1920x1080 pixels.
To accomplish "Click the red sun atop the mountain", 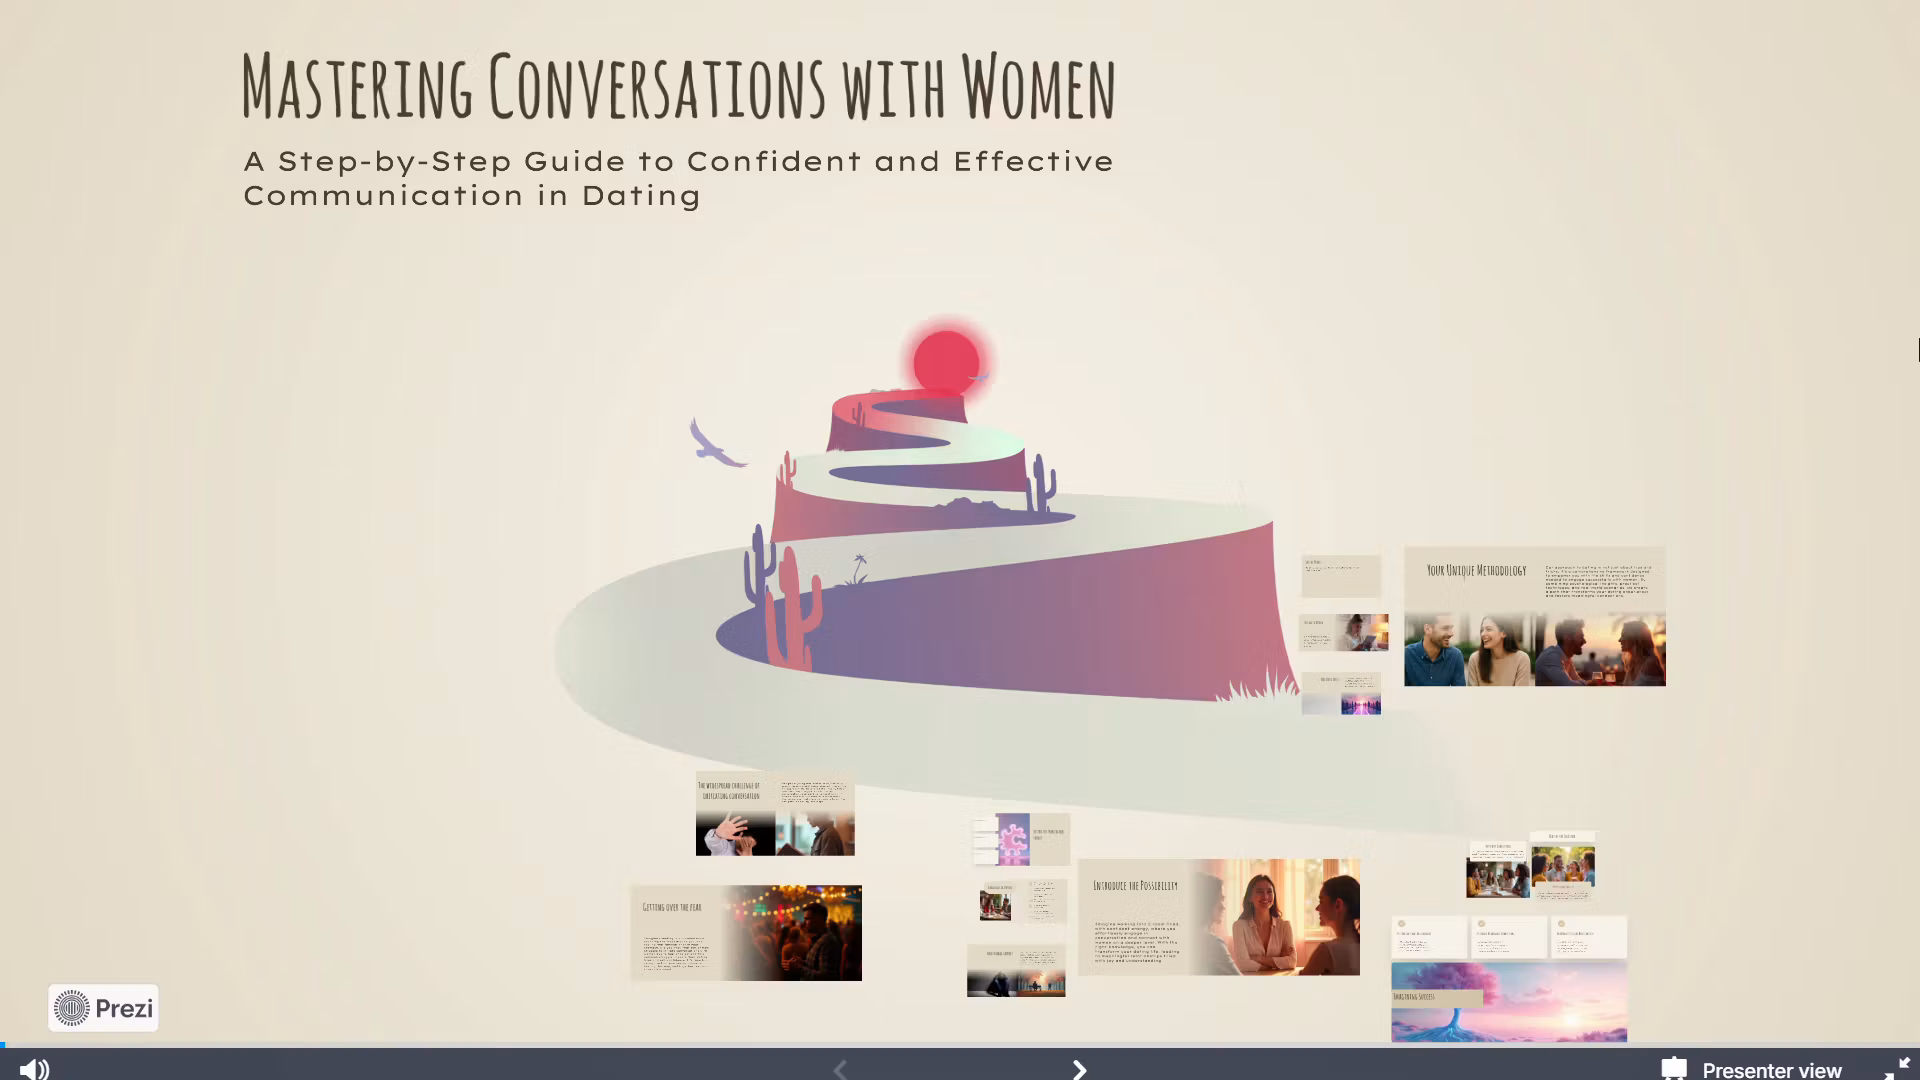I will [x=945, y=362].
